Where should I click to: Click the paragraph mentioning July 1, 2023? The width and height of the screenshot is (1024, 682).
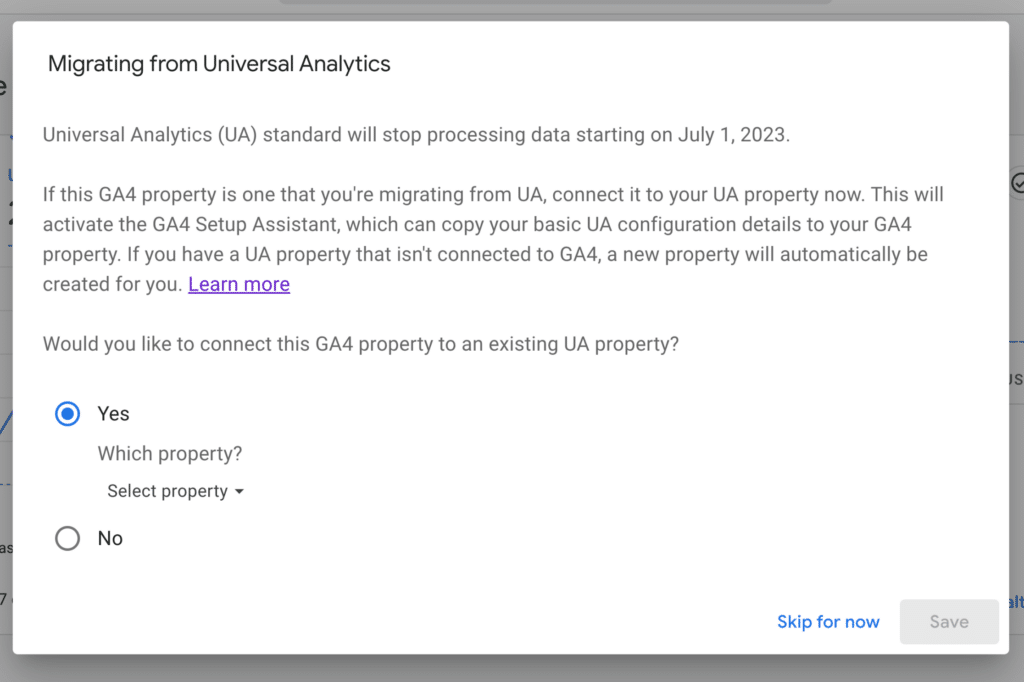[x=415, y=134]
